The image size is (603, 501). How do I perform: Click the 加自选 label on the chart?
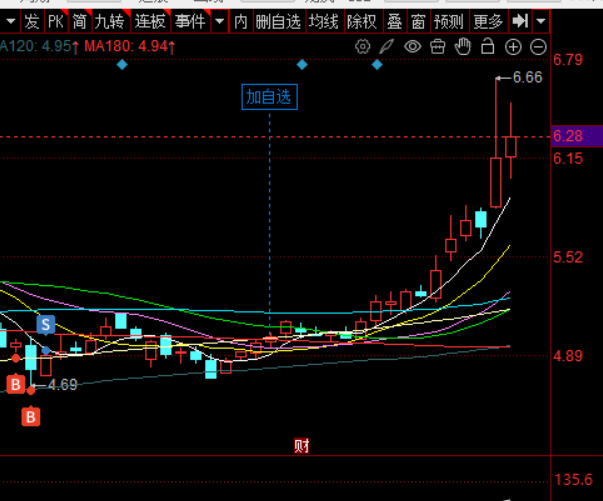[x=269, y=97]
